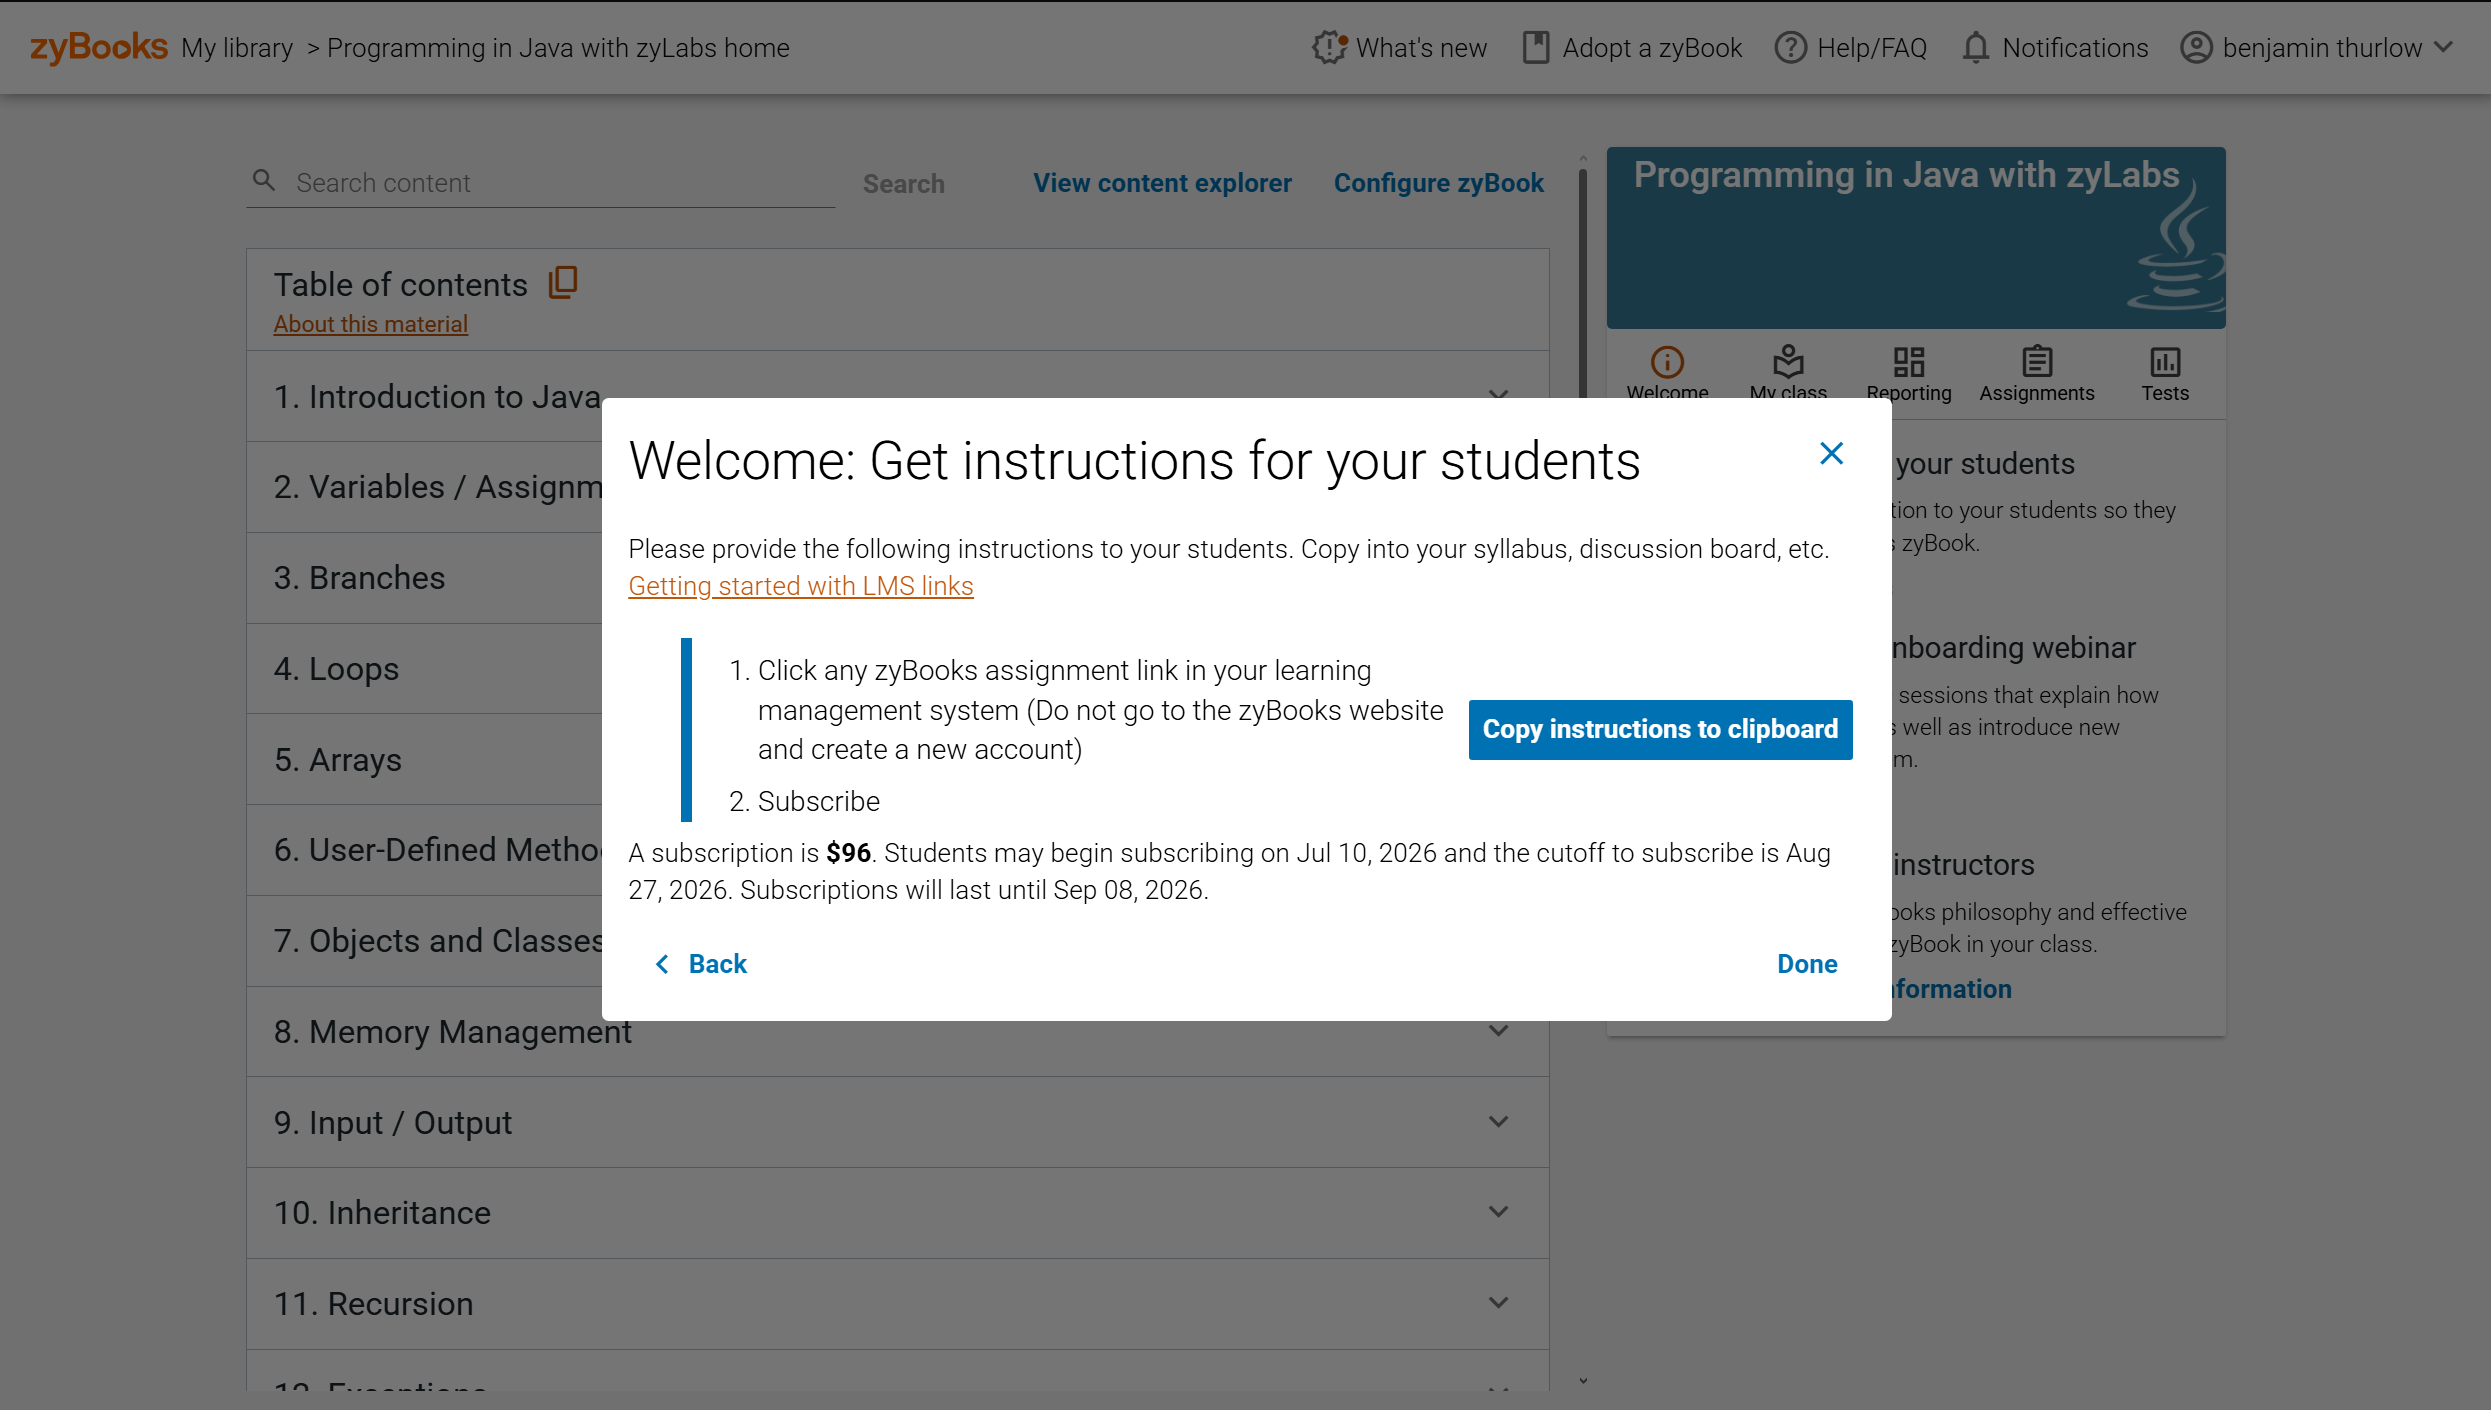Click the Subscribe instruction step
The image size is (2491, 1410).
818,802
